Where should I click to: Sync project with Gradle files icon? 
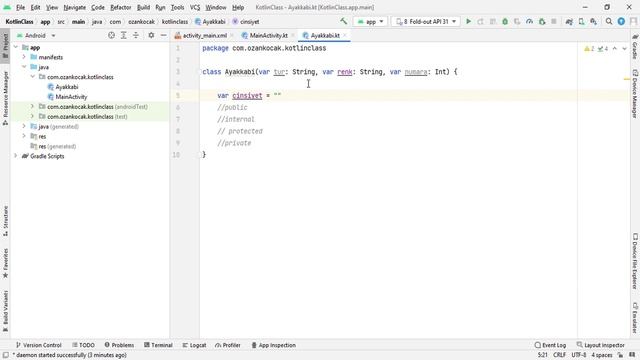[569, 21]
